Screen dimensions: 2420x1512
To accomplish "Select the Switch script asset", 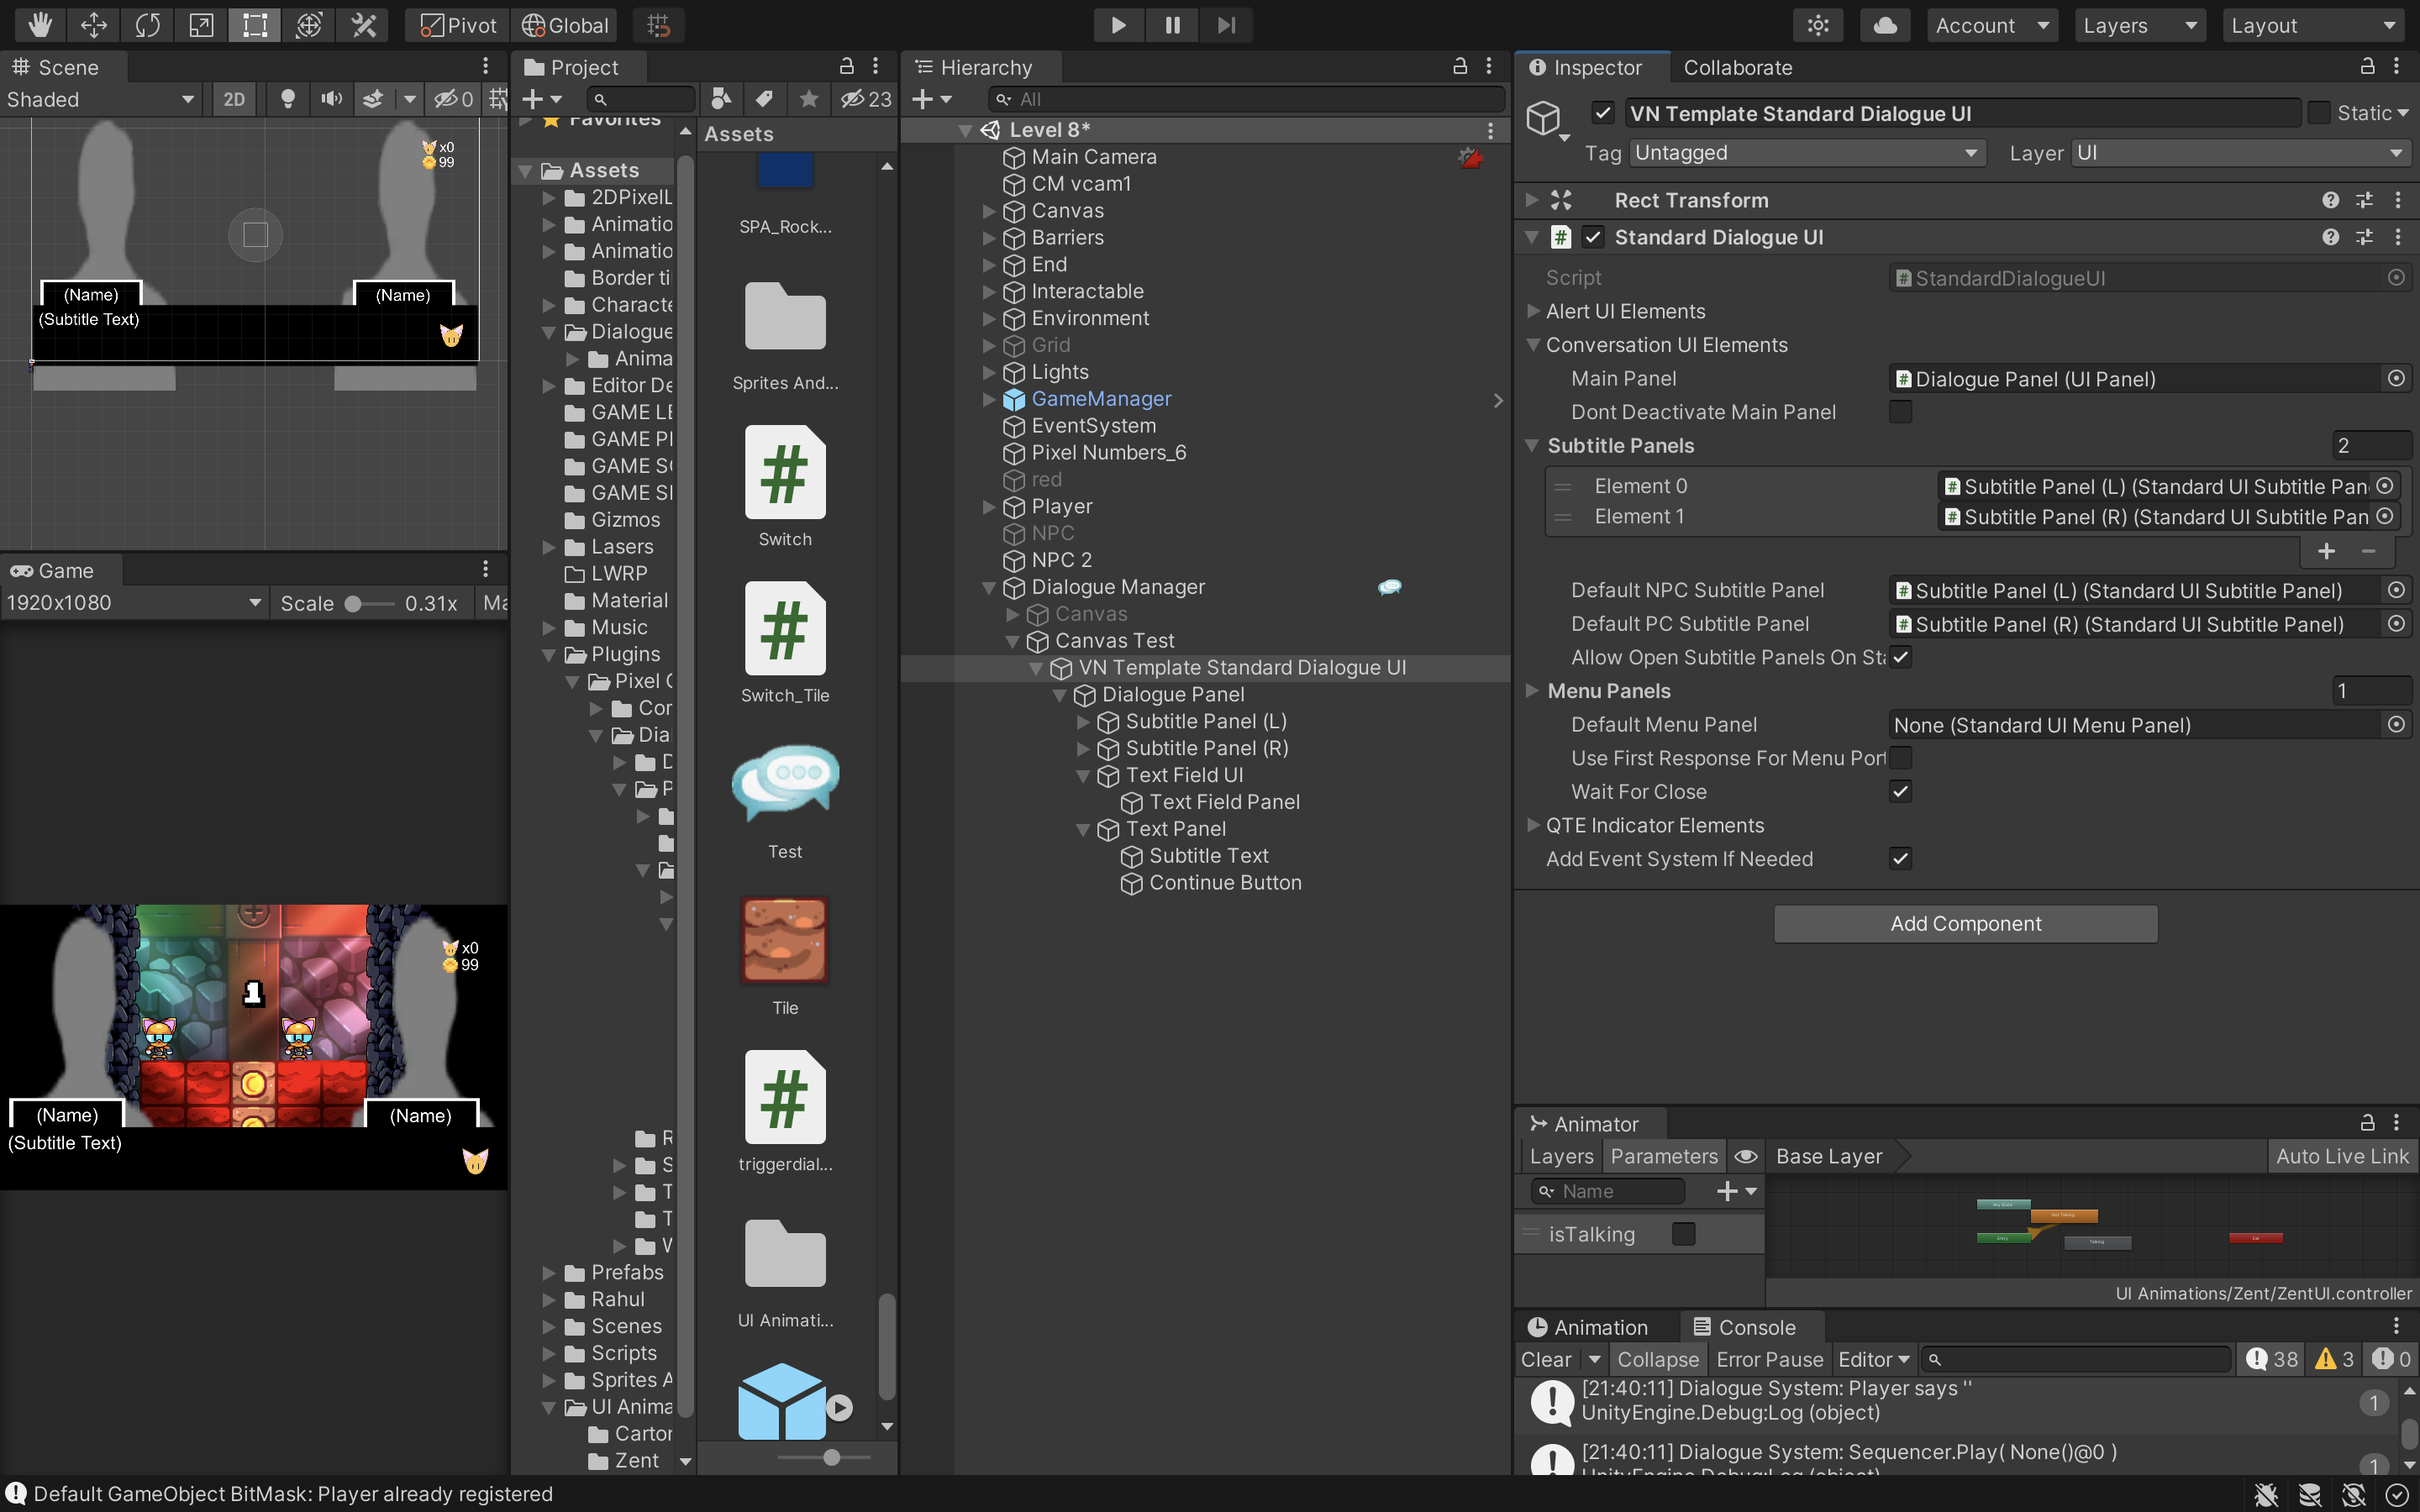I will click(785, 486).
